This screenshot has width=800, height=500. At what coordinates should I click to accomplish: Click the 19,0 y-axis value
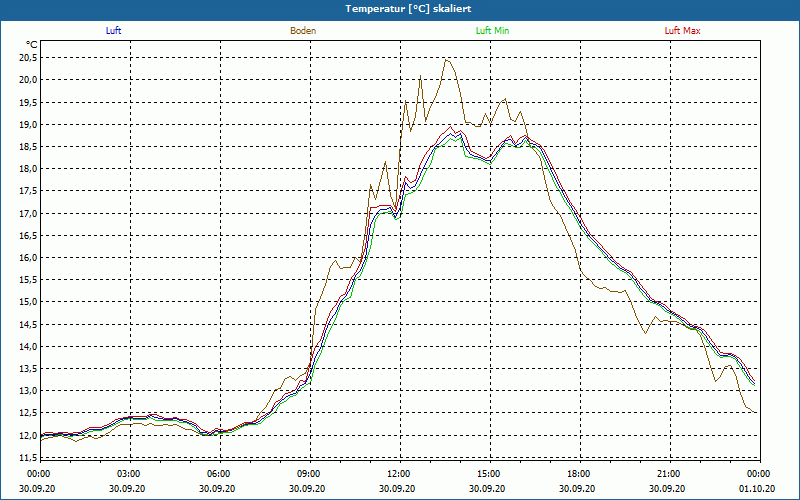point(28,124)
